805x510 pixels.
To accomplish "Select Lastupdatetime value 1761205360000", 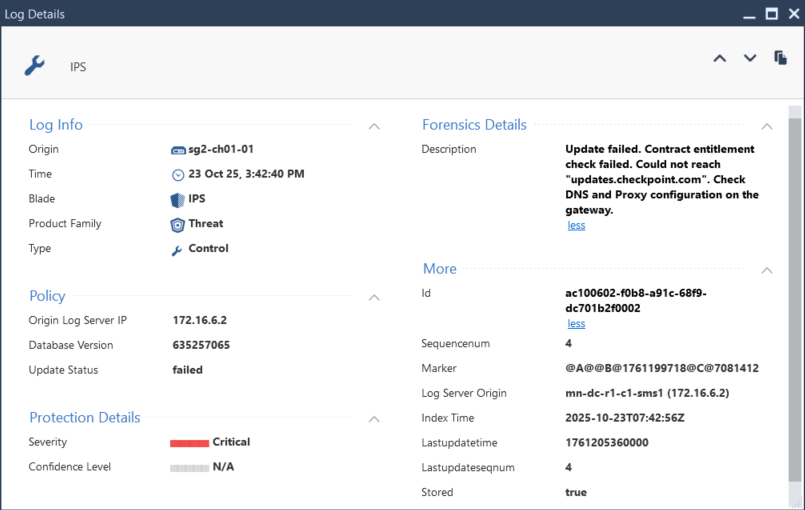I will point(607,442).
